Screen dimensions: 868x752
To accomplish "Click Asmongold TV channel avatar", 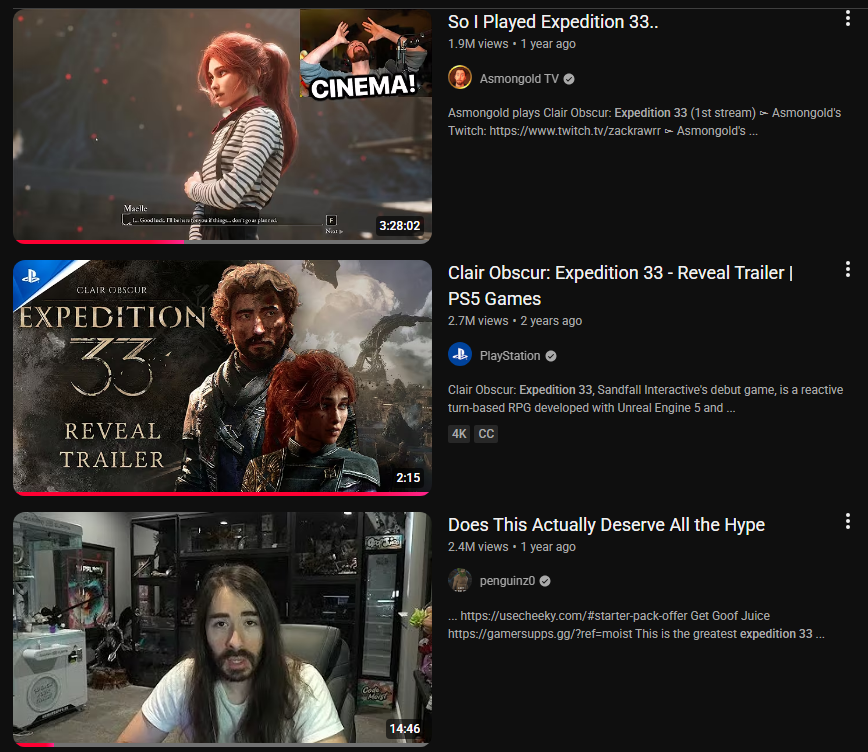I will pos(459,78).
